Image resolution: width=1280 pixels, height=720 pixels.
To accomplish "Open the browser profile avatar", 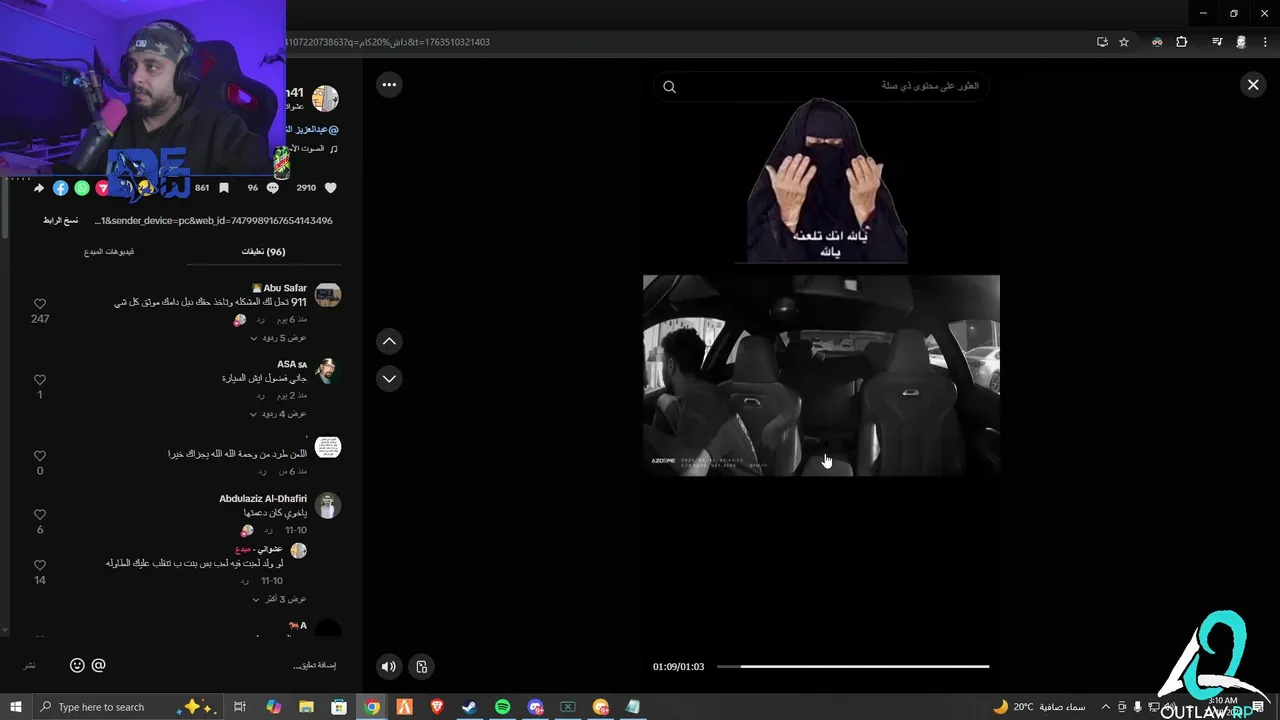I will pyautogui.click(x=1241, y=42).
